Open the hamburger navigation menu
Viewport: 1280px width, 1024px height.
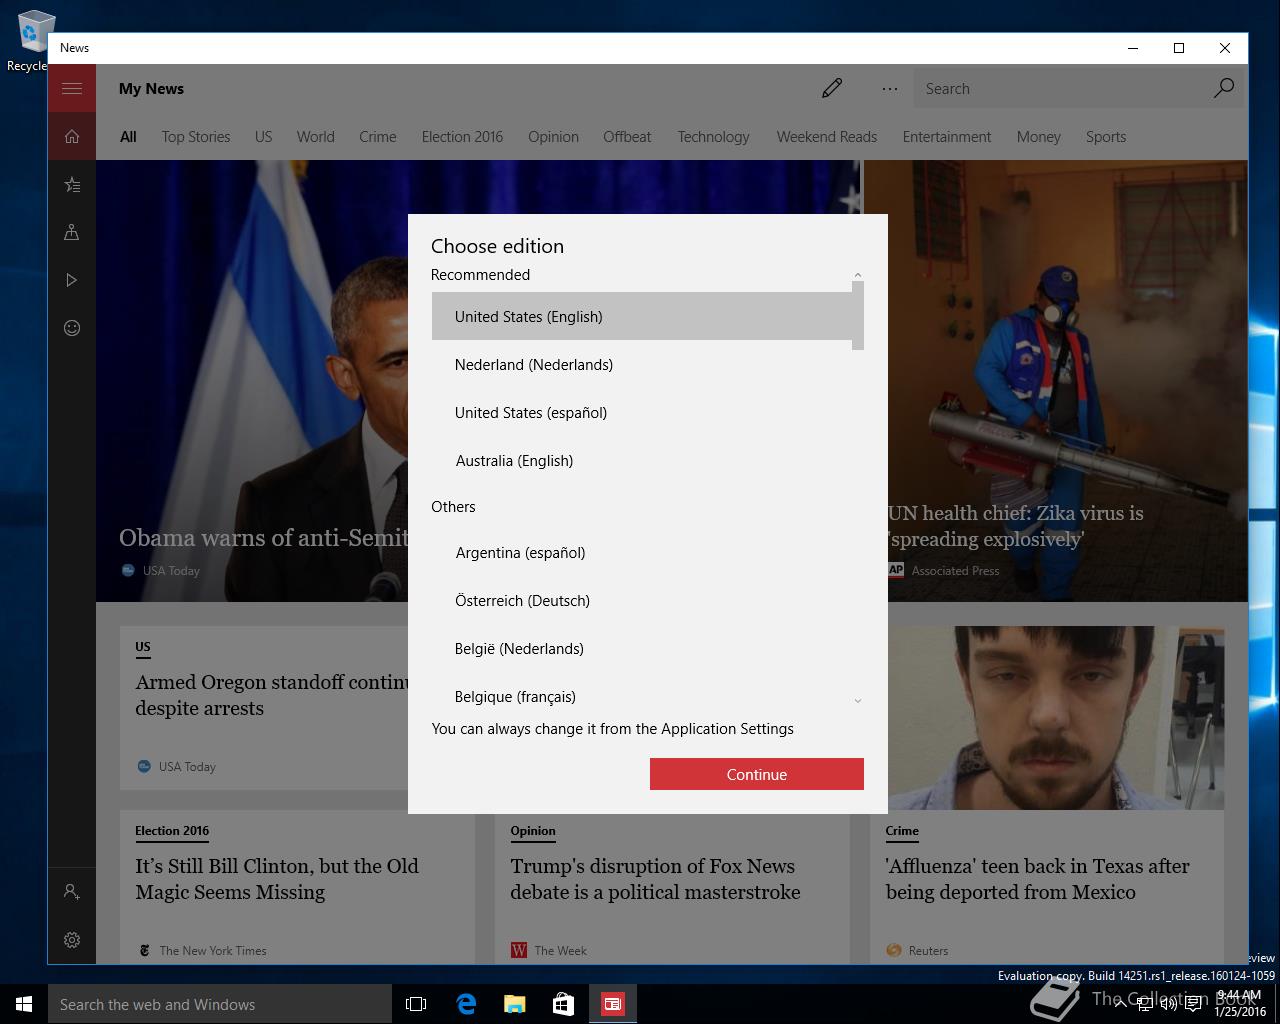72,88
